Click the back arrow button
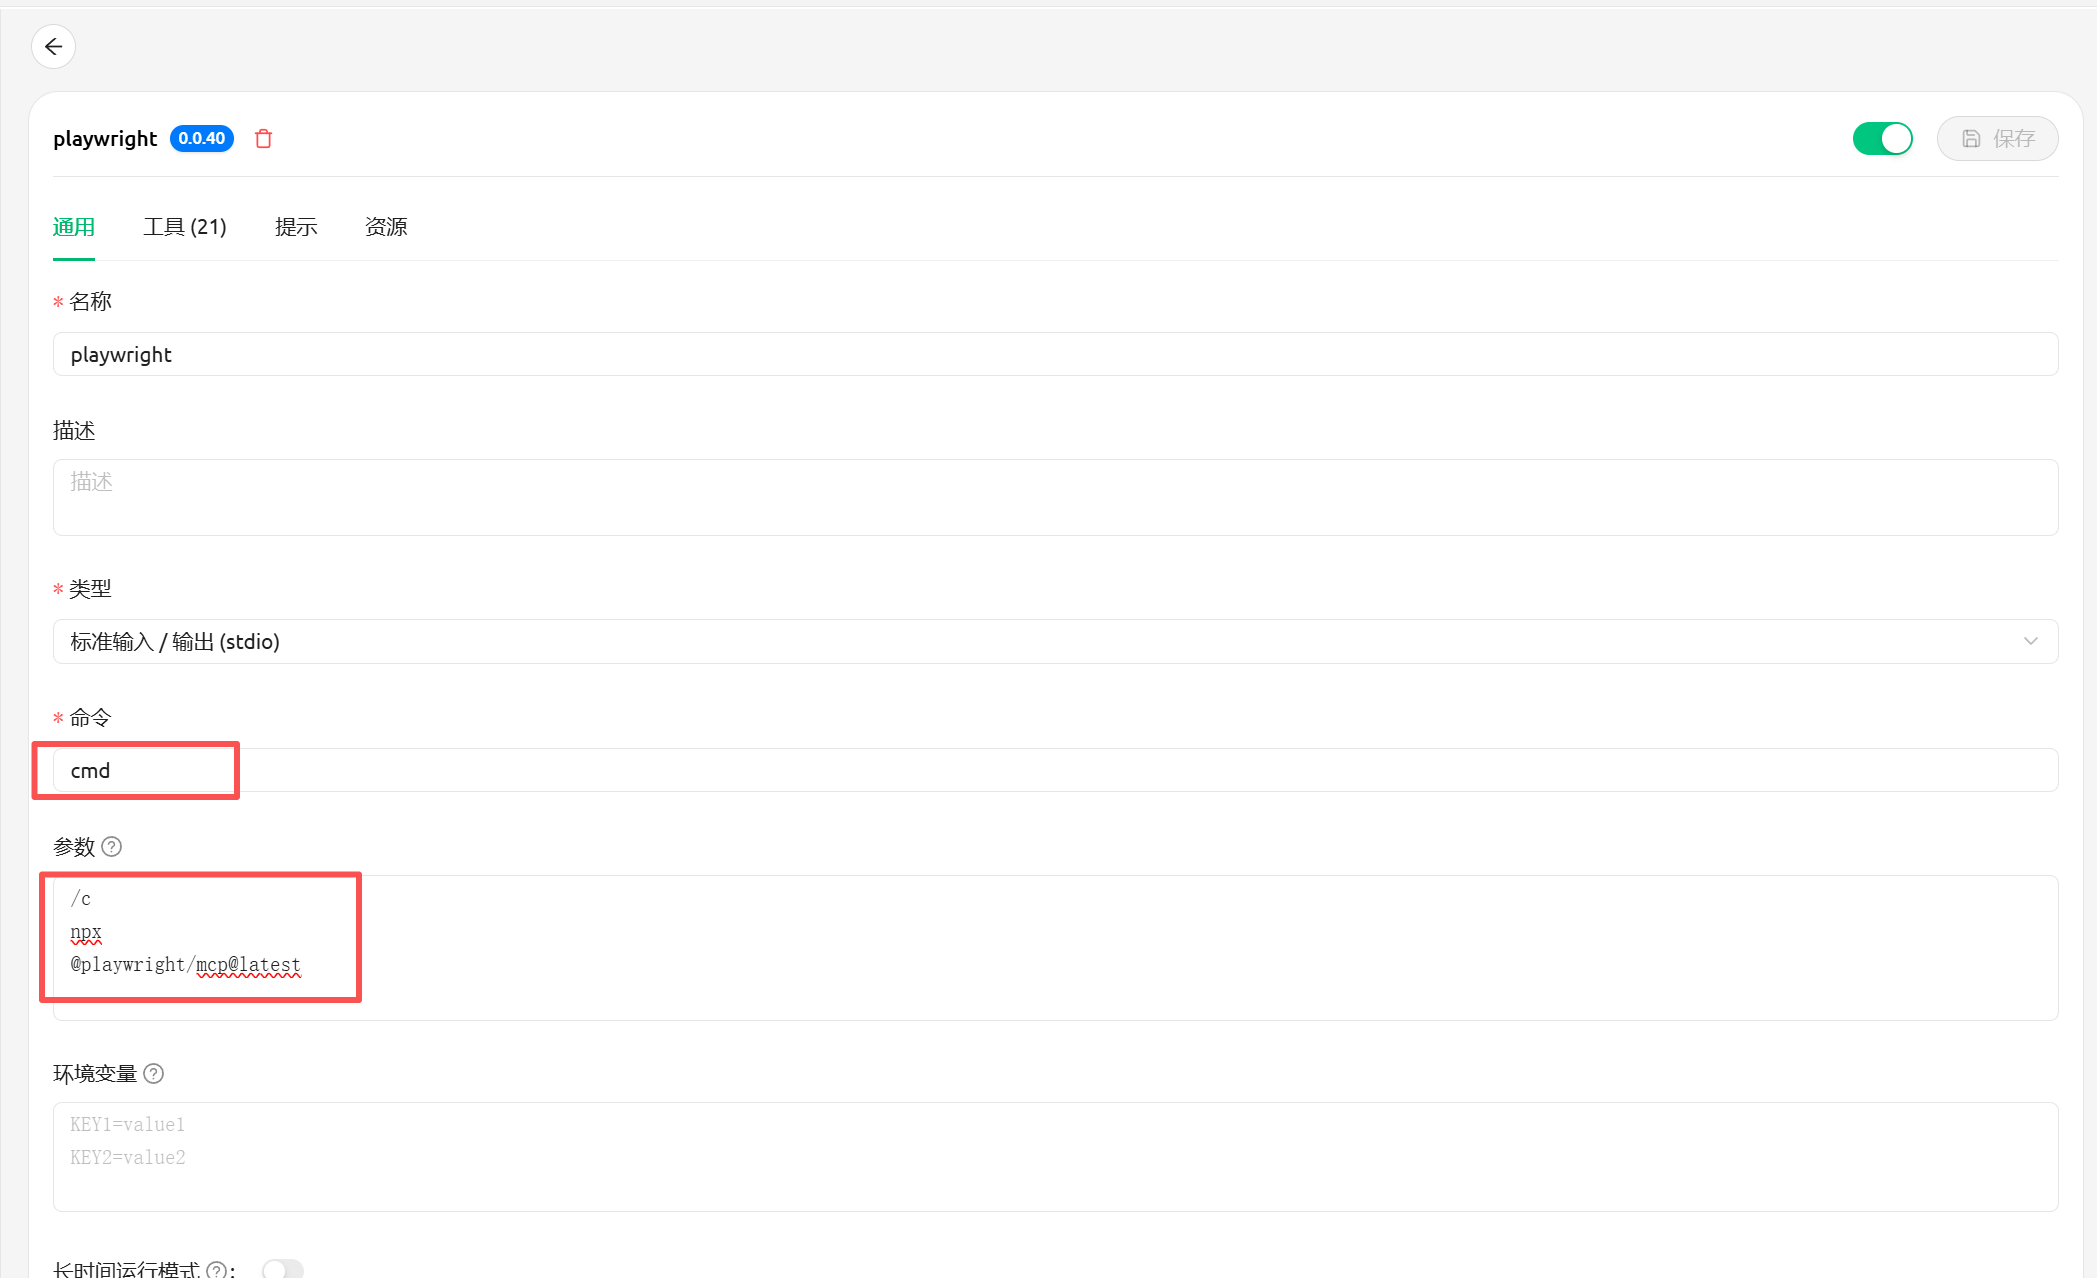Screen dimensions: 2097x1278 click(x=53, y=47)
